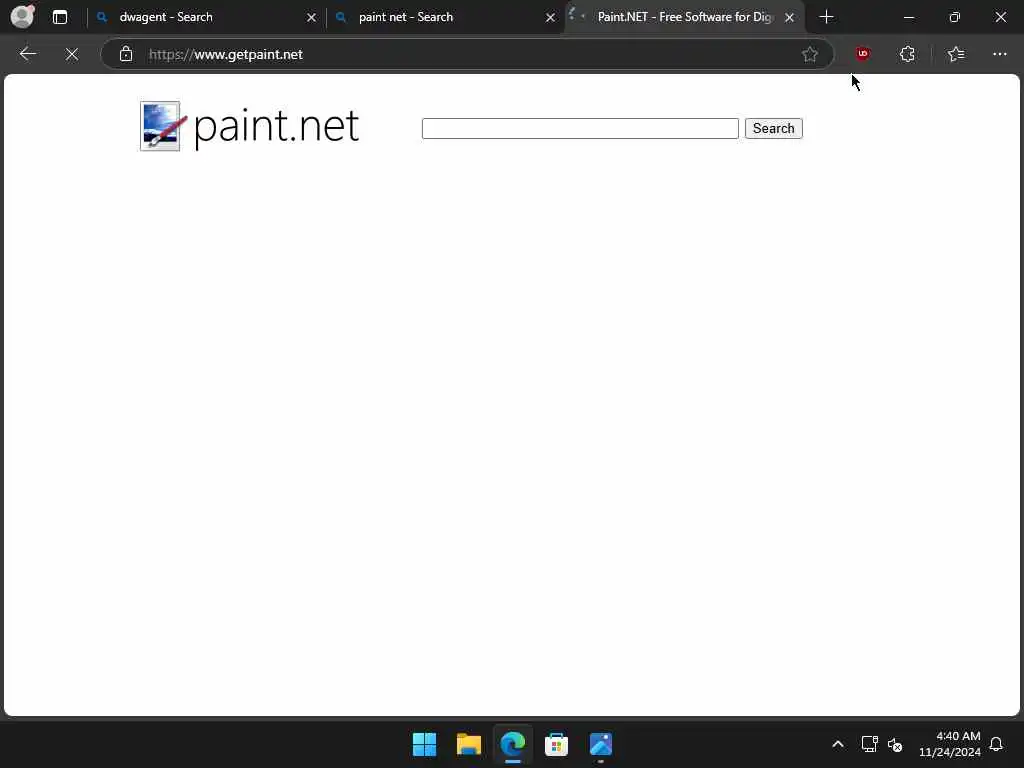Viewport: 1024px width, 768px height.
Task: Open the Favorites list icon
Action: 956,54
